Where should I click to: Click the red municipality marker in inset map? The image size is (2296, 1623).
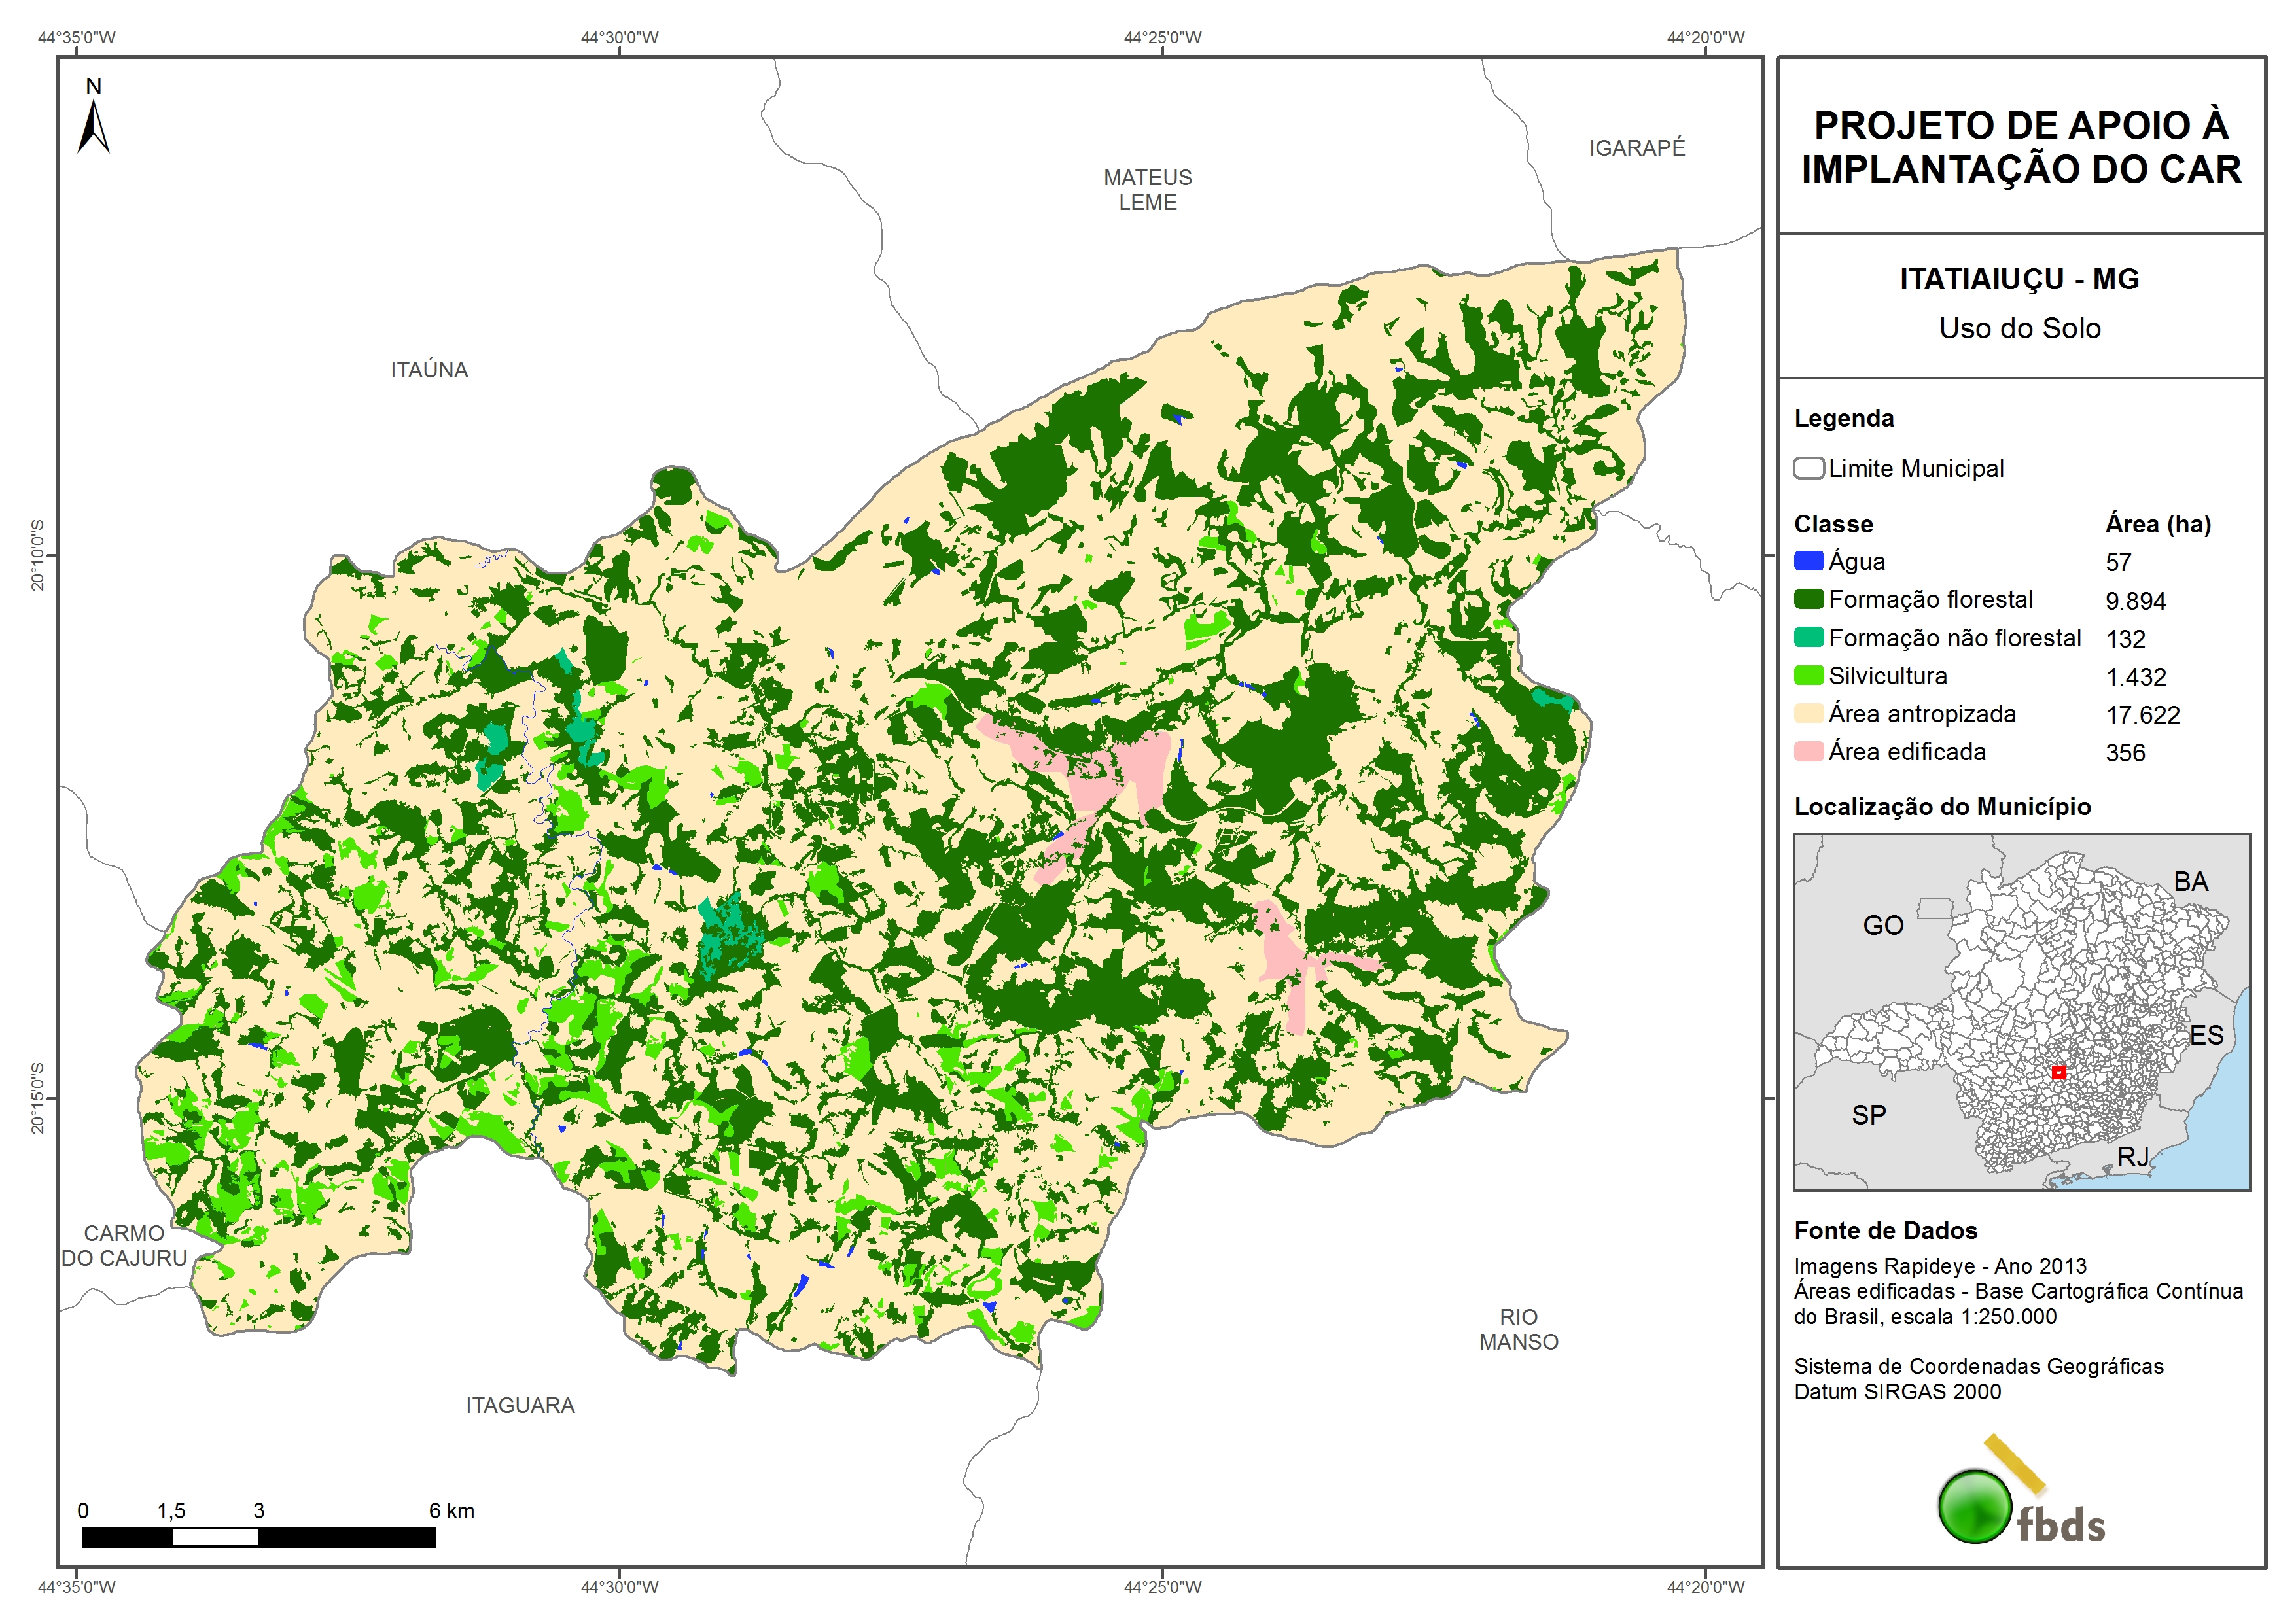coord(2058,1072)
